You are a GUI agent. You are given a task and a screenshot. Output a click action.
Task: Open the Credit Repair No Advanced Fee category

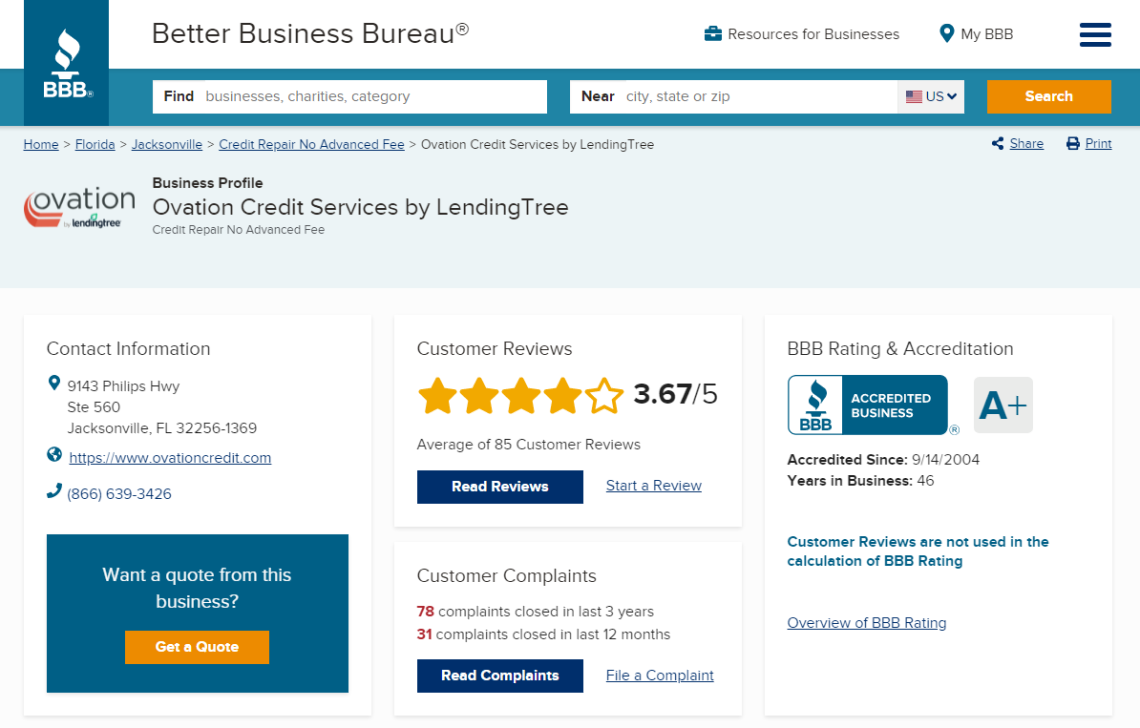click(x=311, y=144)
